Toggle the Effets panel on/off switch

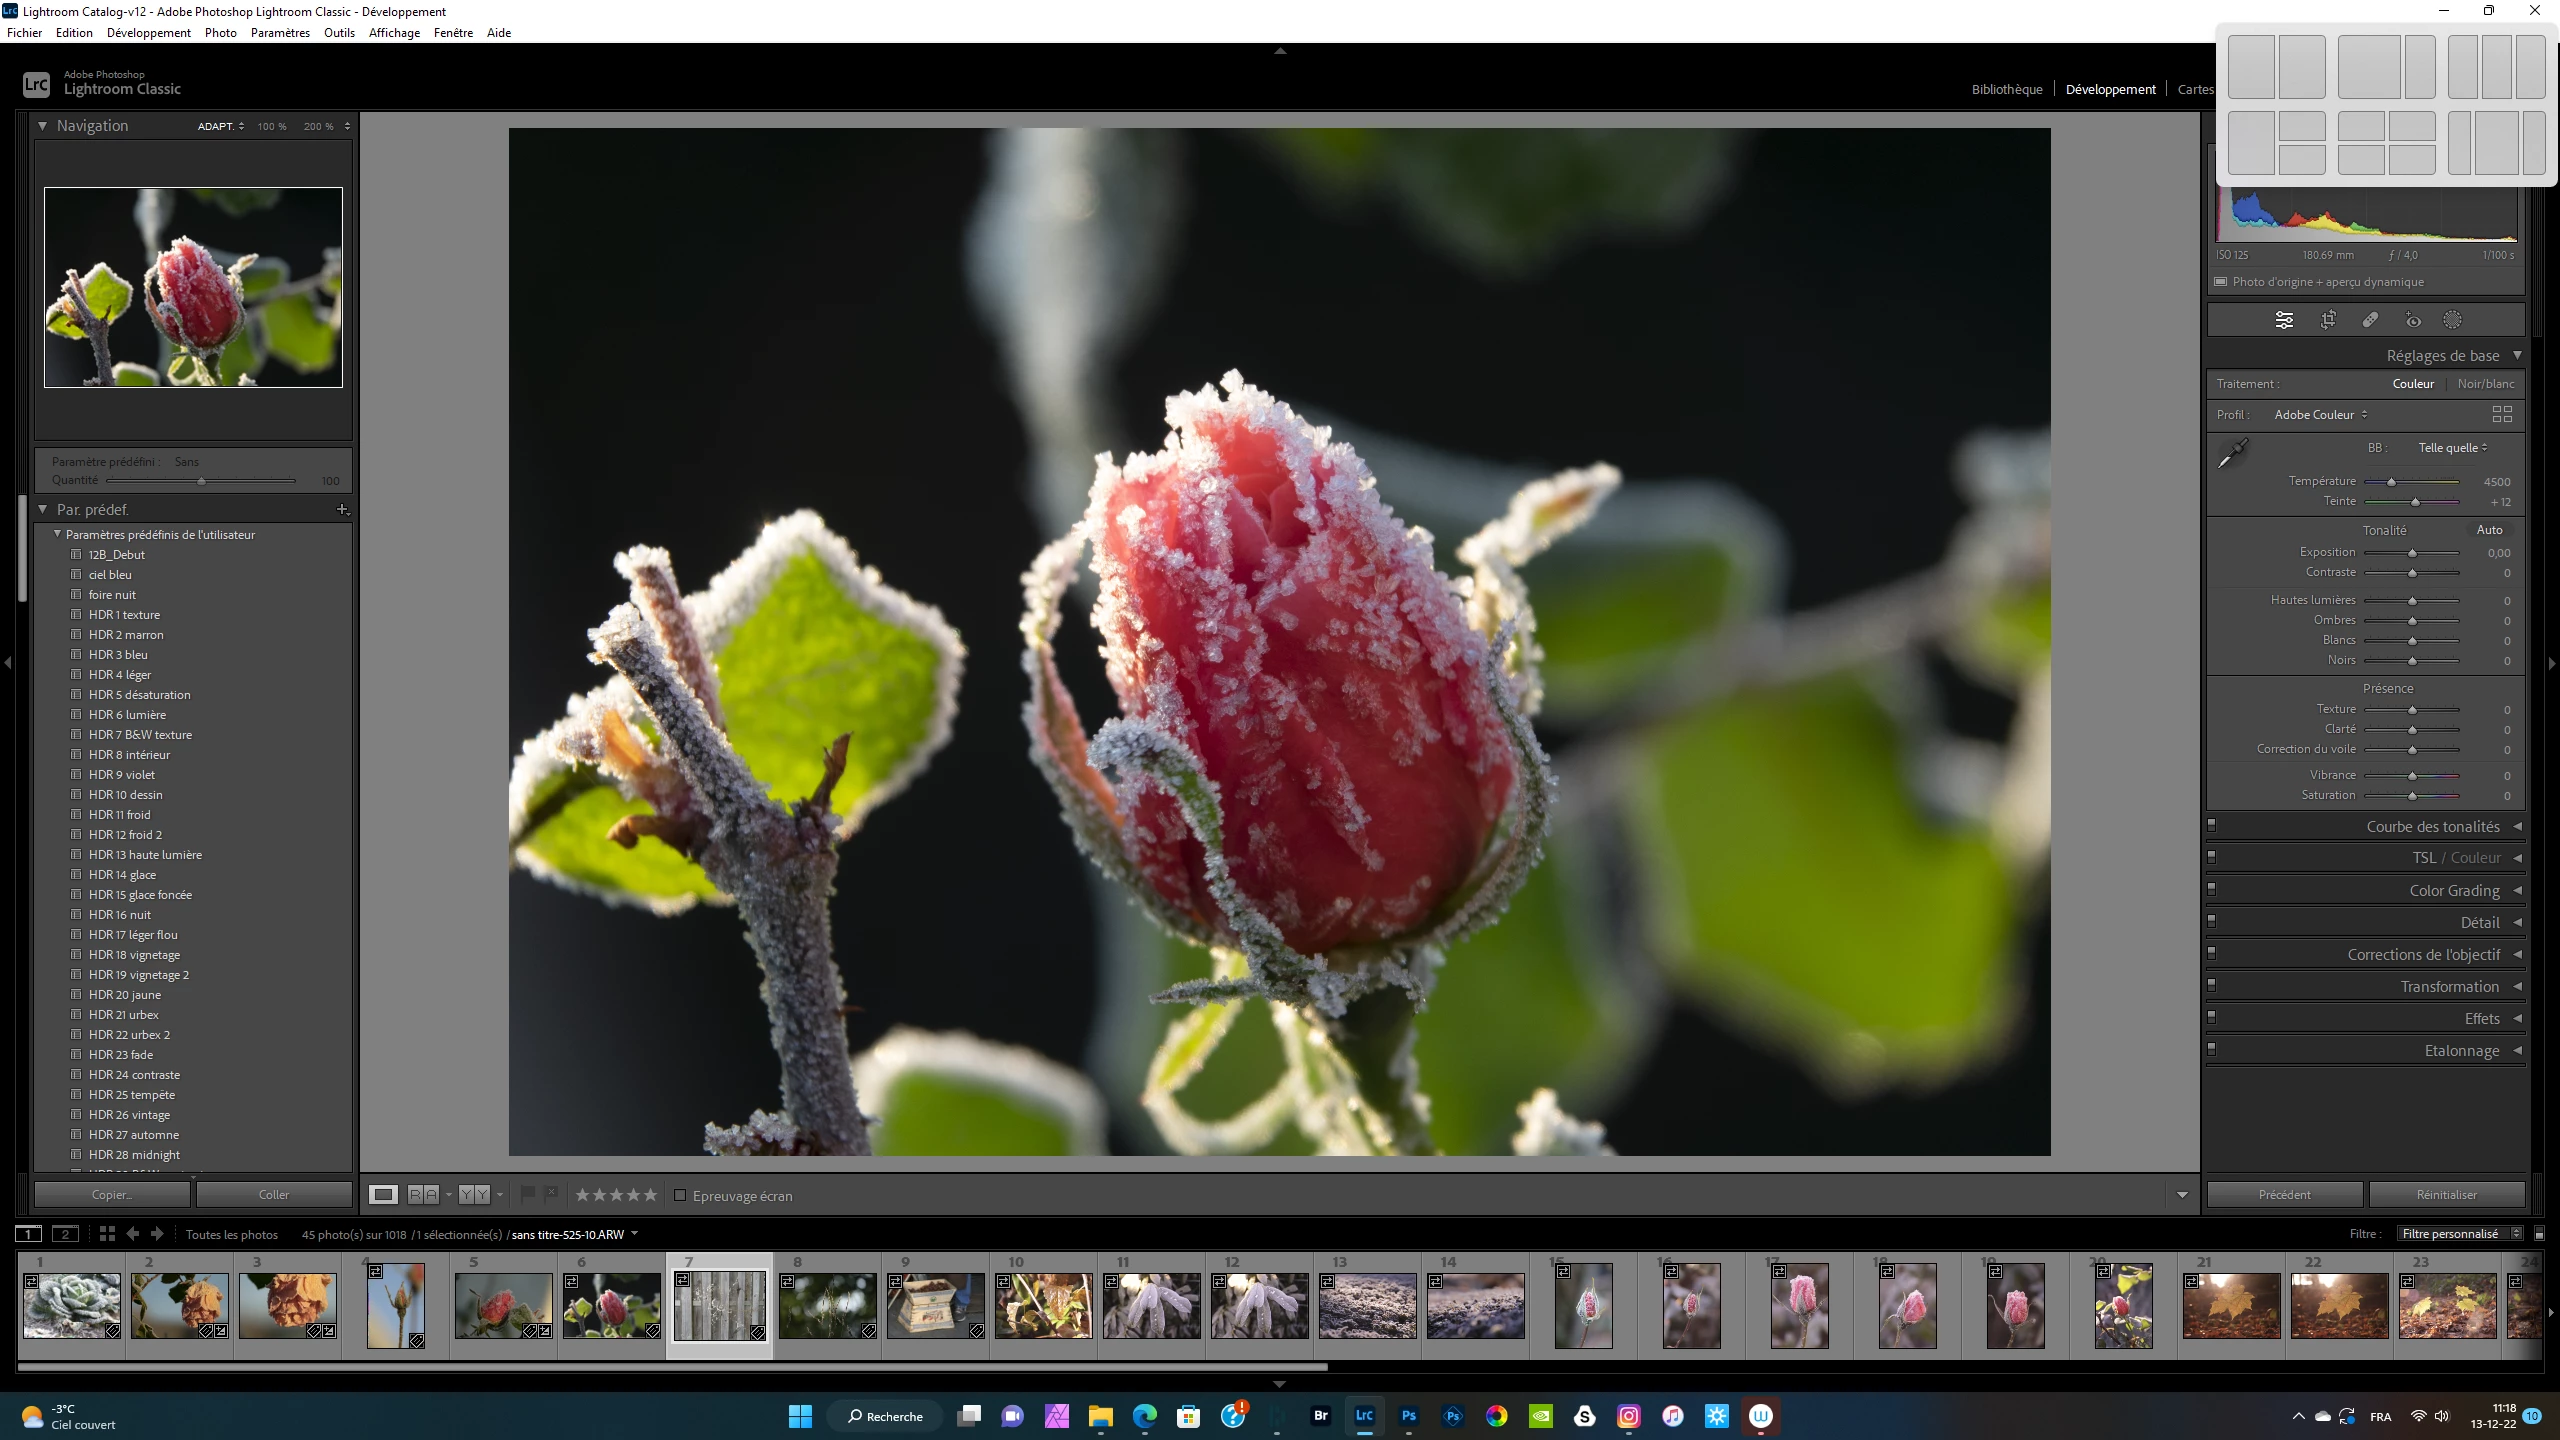(x=2212, y=1018)
